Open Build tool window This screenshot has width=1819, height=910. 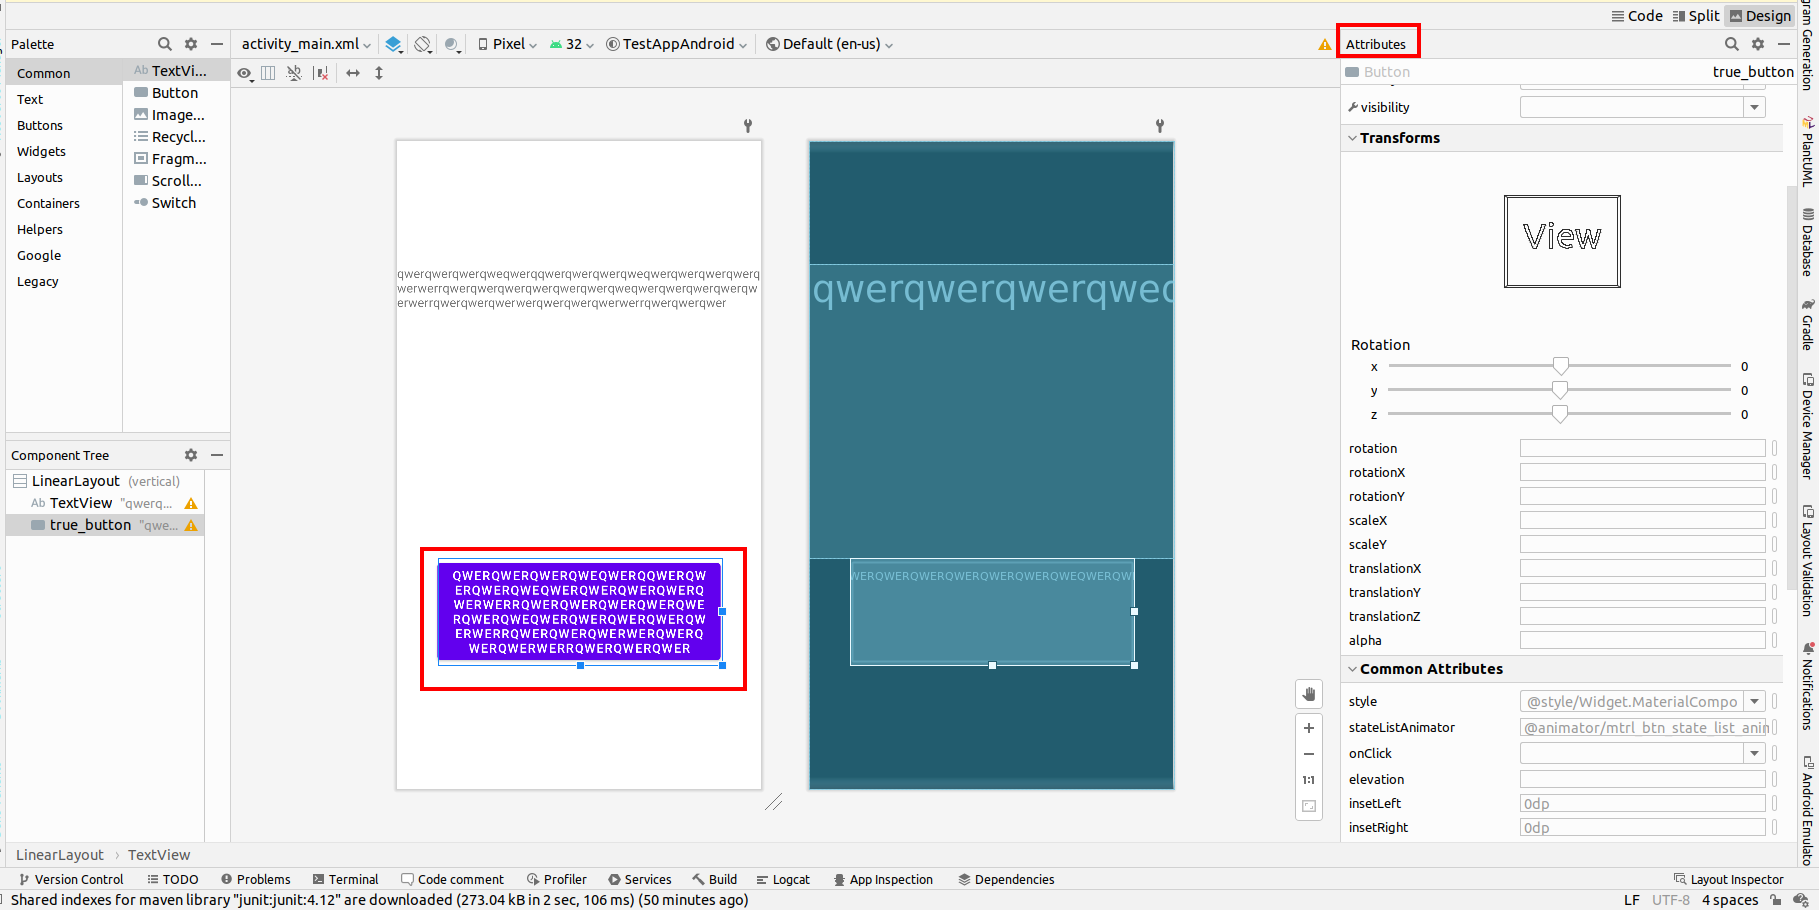click(x=715, y=879)
